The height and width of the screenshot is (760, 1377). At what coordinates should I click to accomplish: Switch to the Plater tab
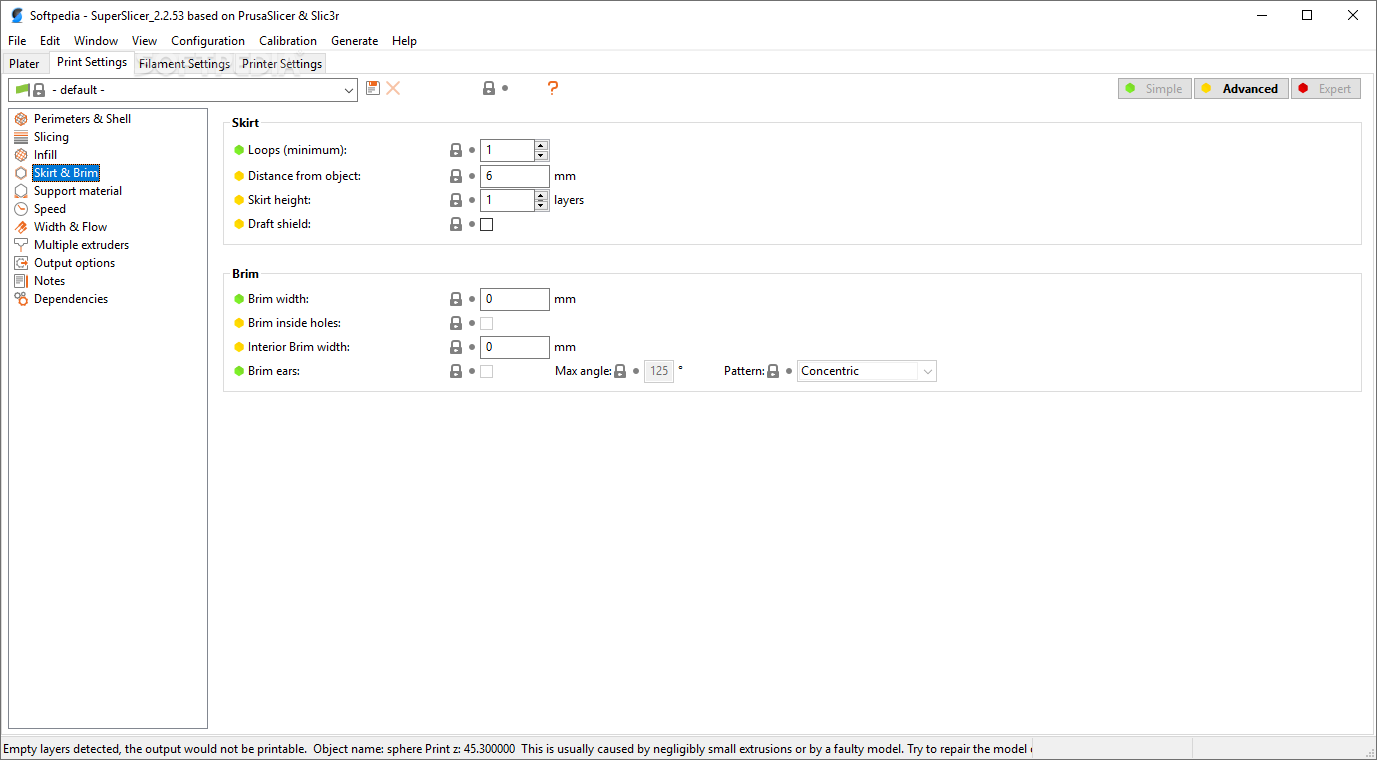(x=25, y=64)
